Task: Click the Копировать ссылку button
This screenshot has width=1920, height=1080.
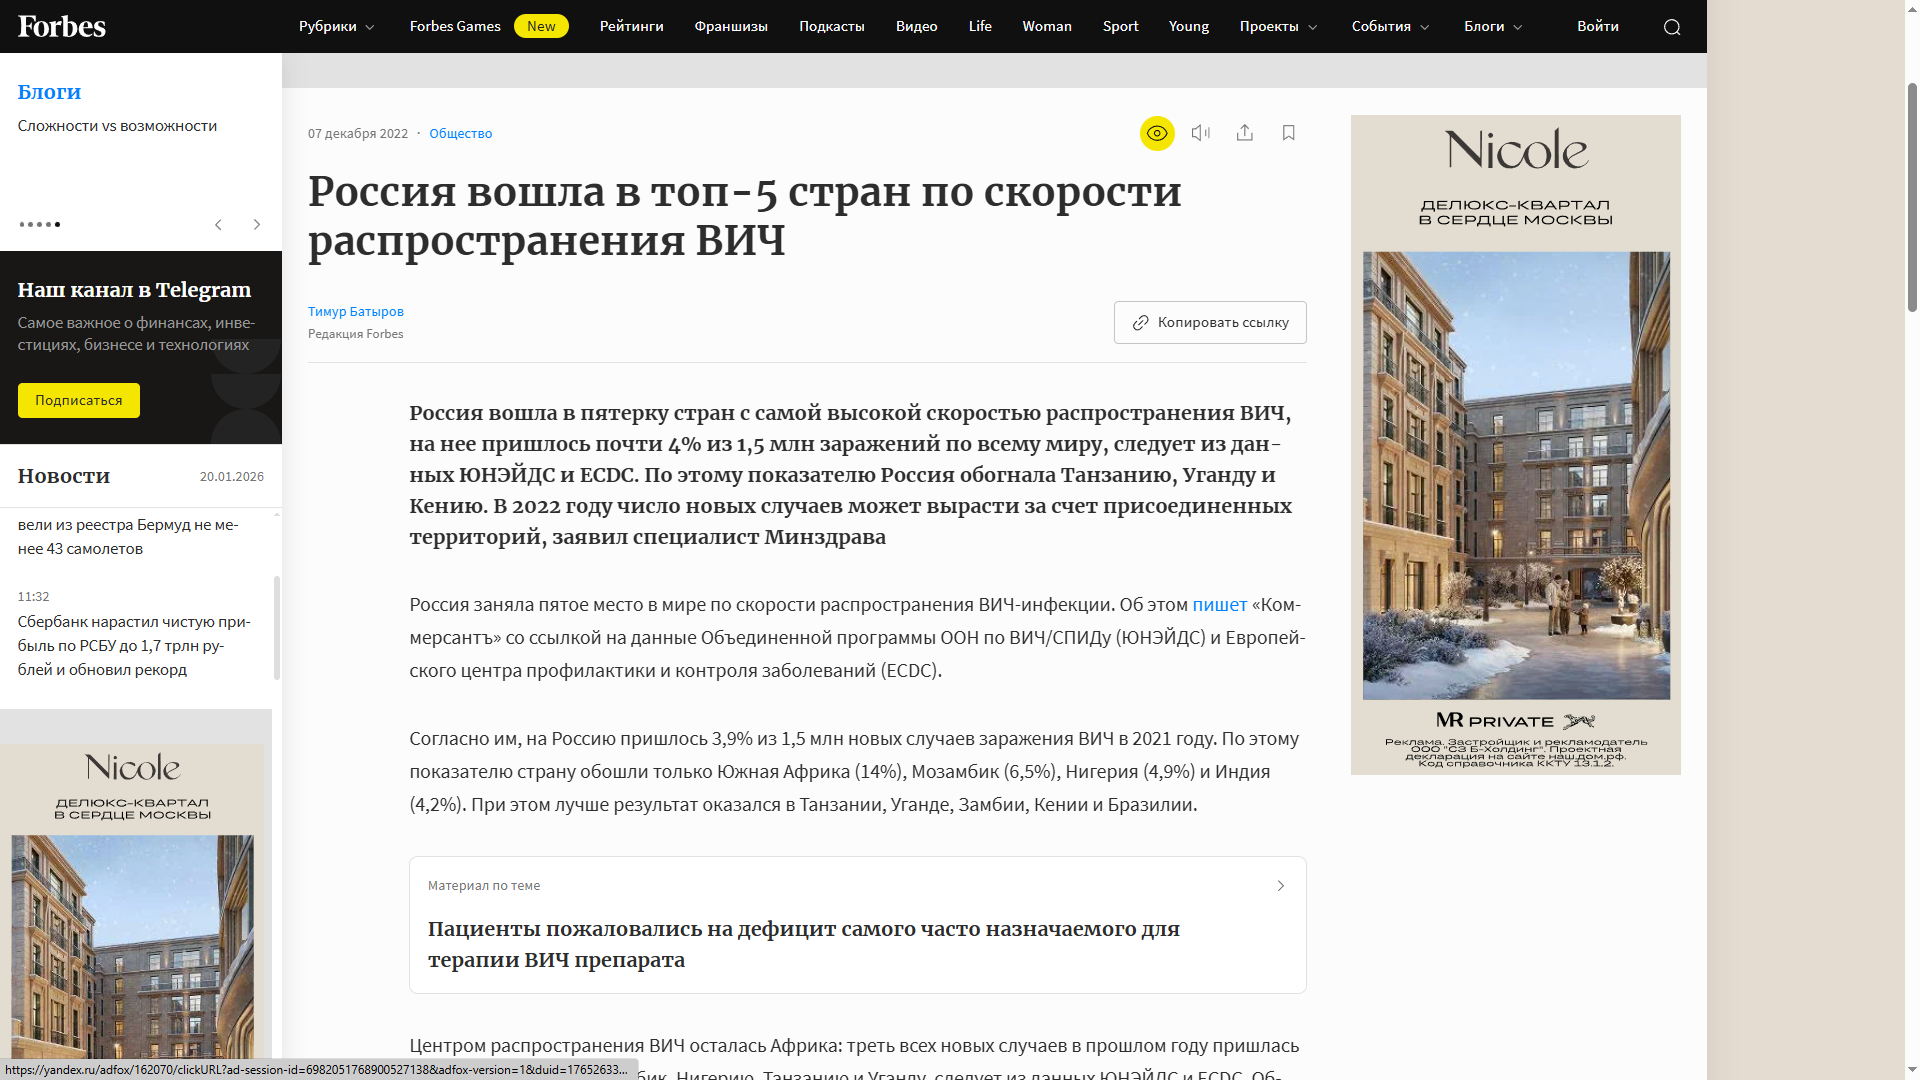Action: 1210,322
